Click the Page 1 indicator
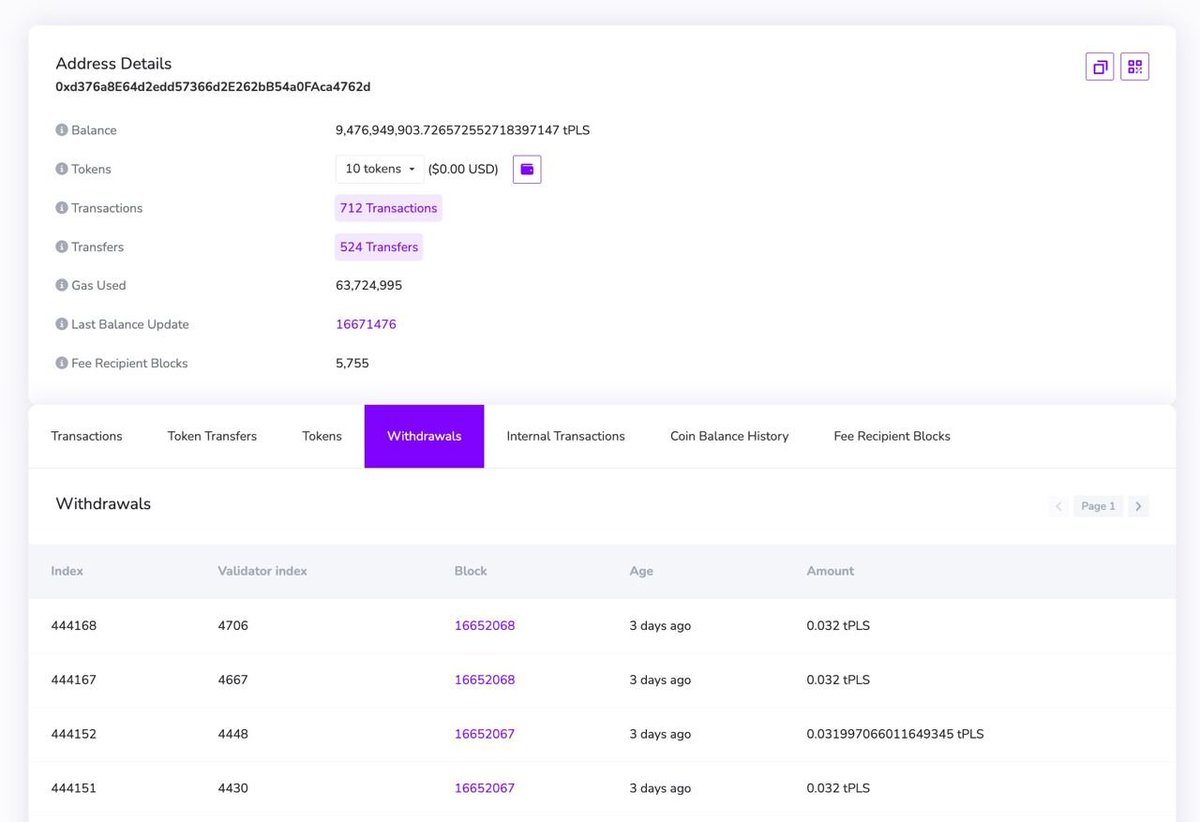This screenshot has width=1200, height=822. pyautogui.click(x=1097, y=505)
